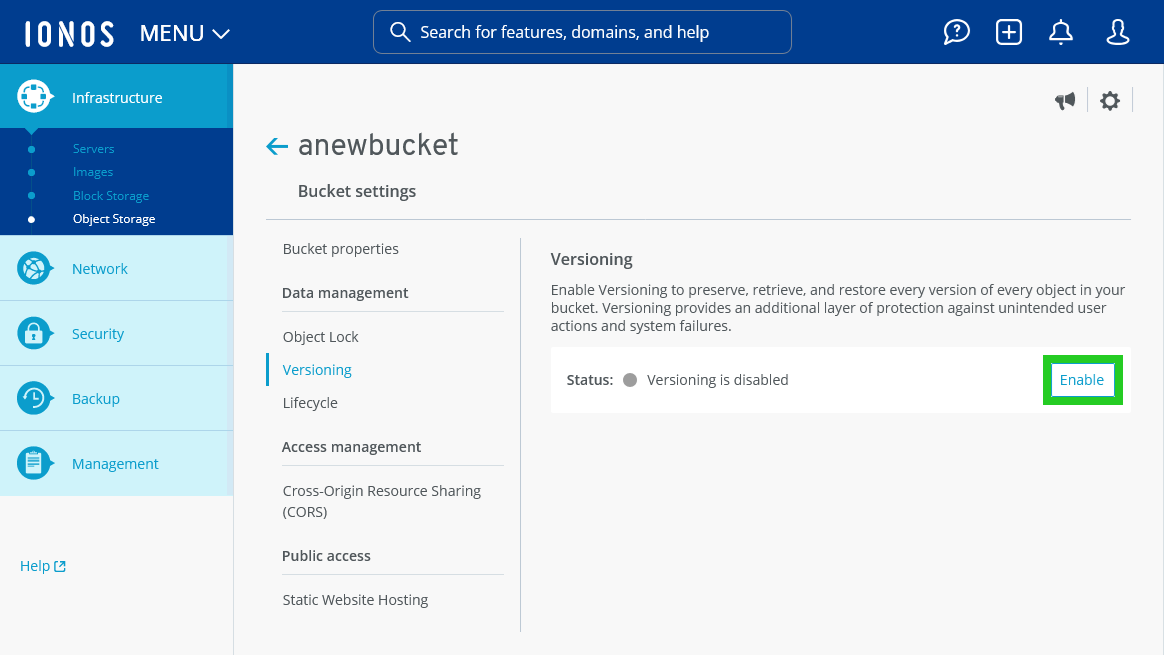
Task: Enable versioning for the bucket
Action: 1082,379
